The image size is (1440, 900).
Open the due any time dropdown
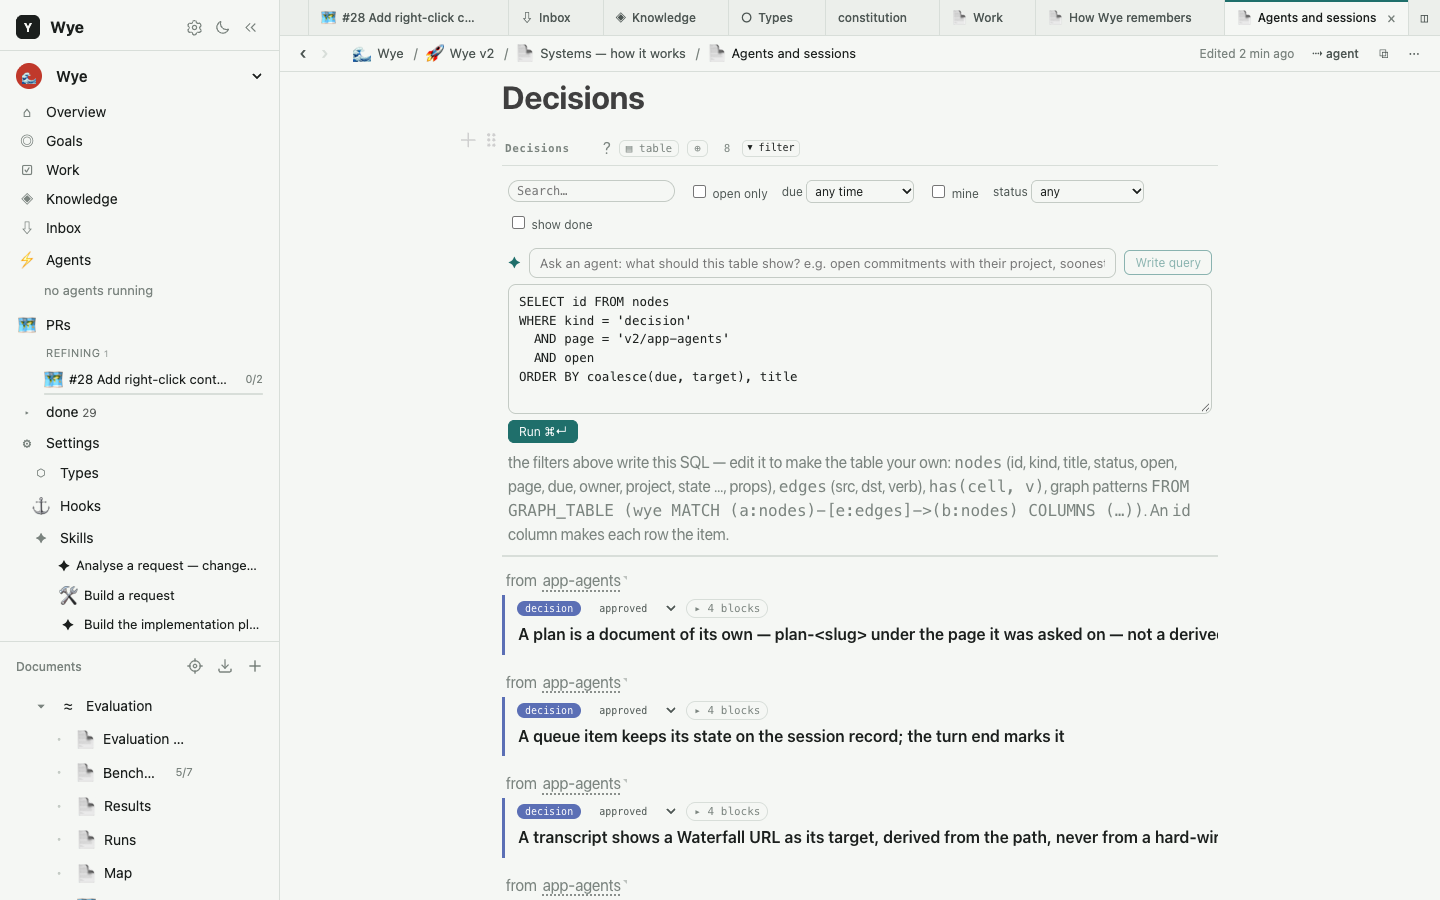coord(860,192)
